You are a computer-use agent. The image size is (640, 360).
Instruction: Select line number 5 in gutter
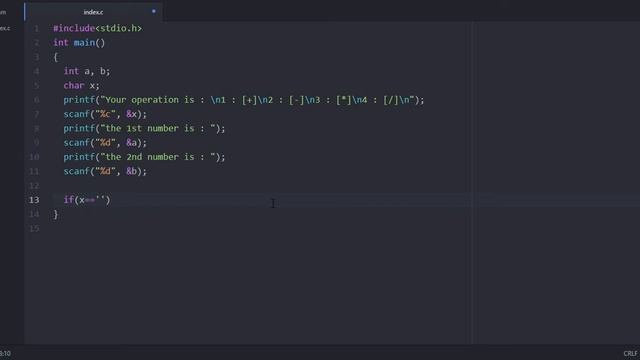36,85
